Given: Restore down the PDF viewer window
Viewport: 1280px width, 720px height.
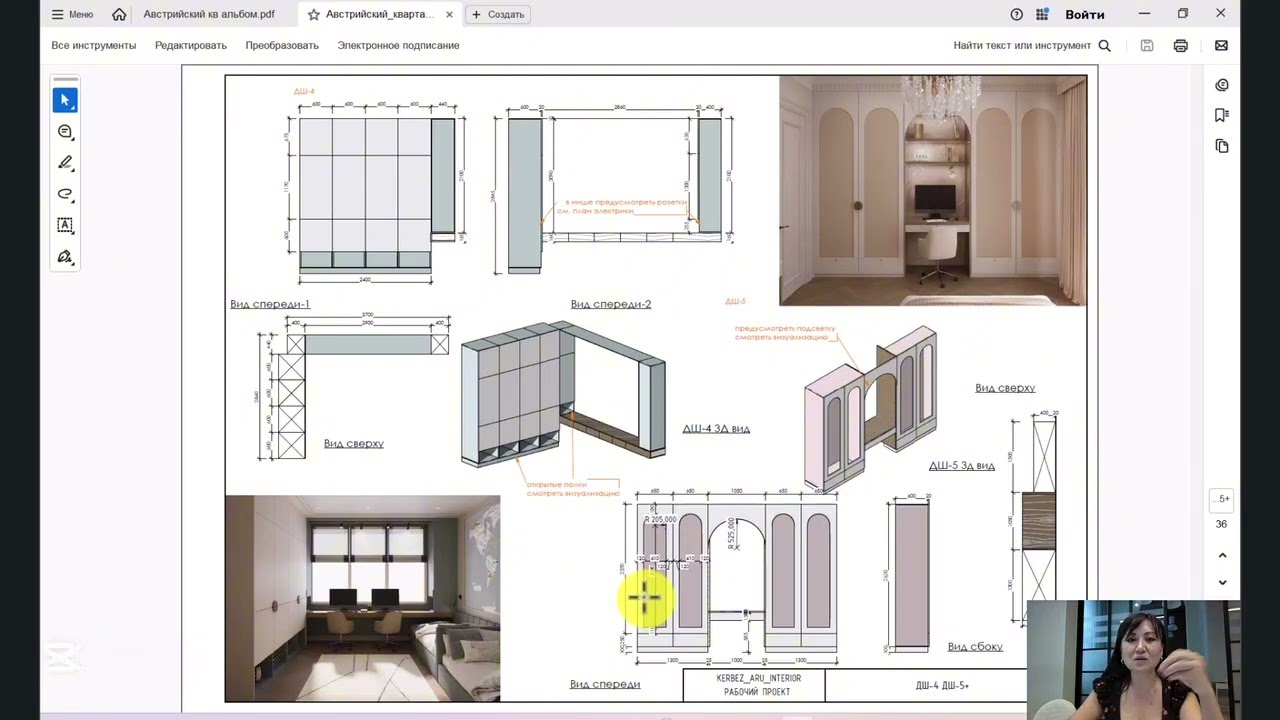Looking at the screenshot, I should 1182,14.
